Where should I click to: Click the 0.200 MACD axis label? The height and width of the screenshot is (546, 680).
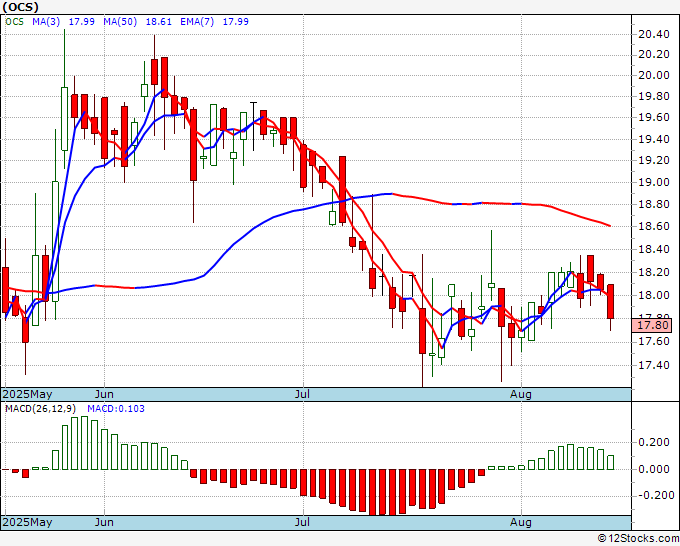656,442
